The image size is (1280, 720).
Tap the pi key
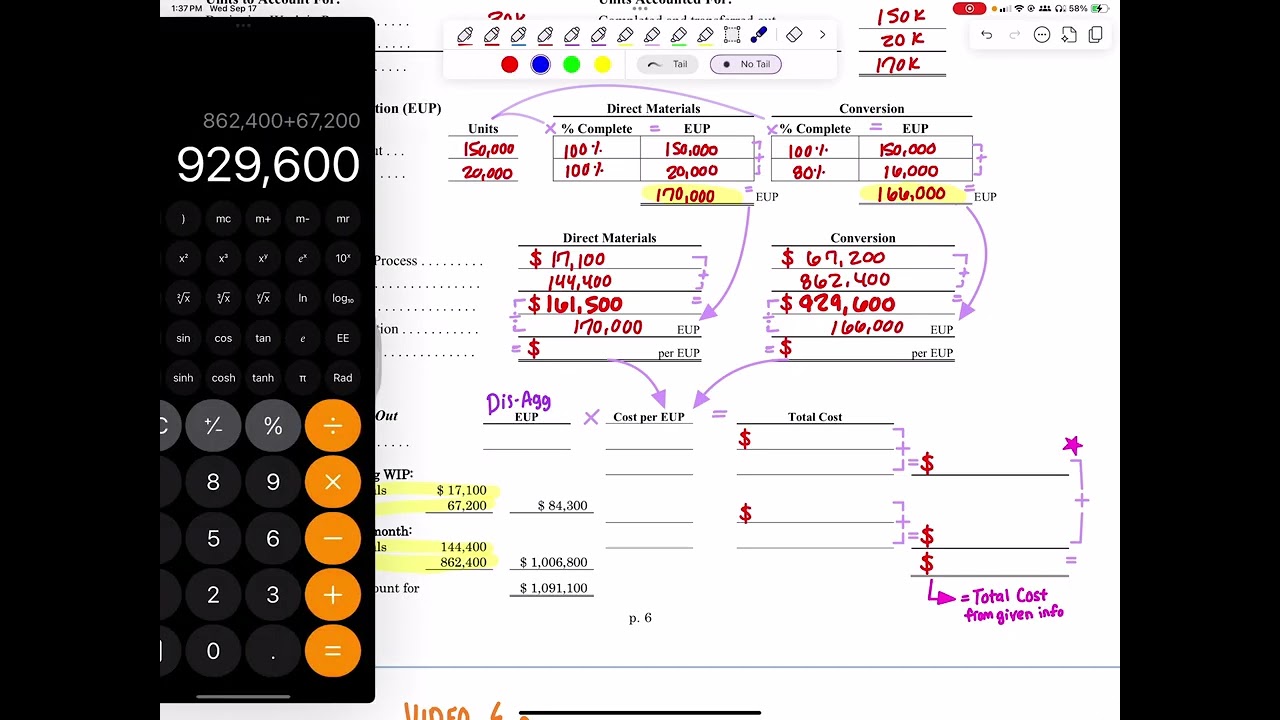[303, 378]
